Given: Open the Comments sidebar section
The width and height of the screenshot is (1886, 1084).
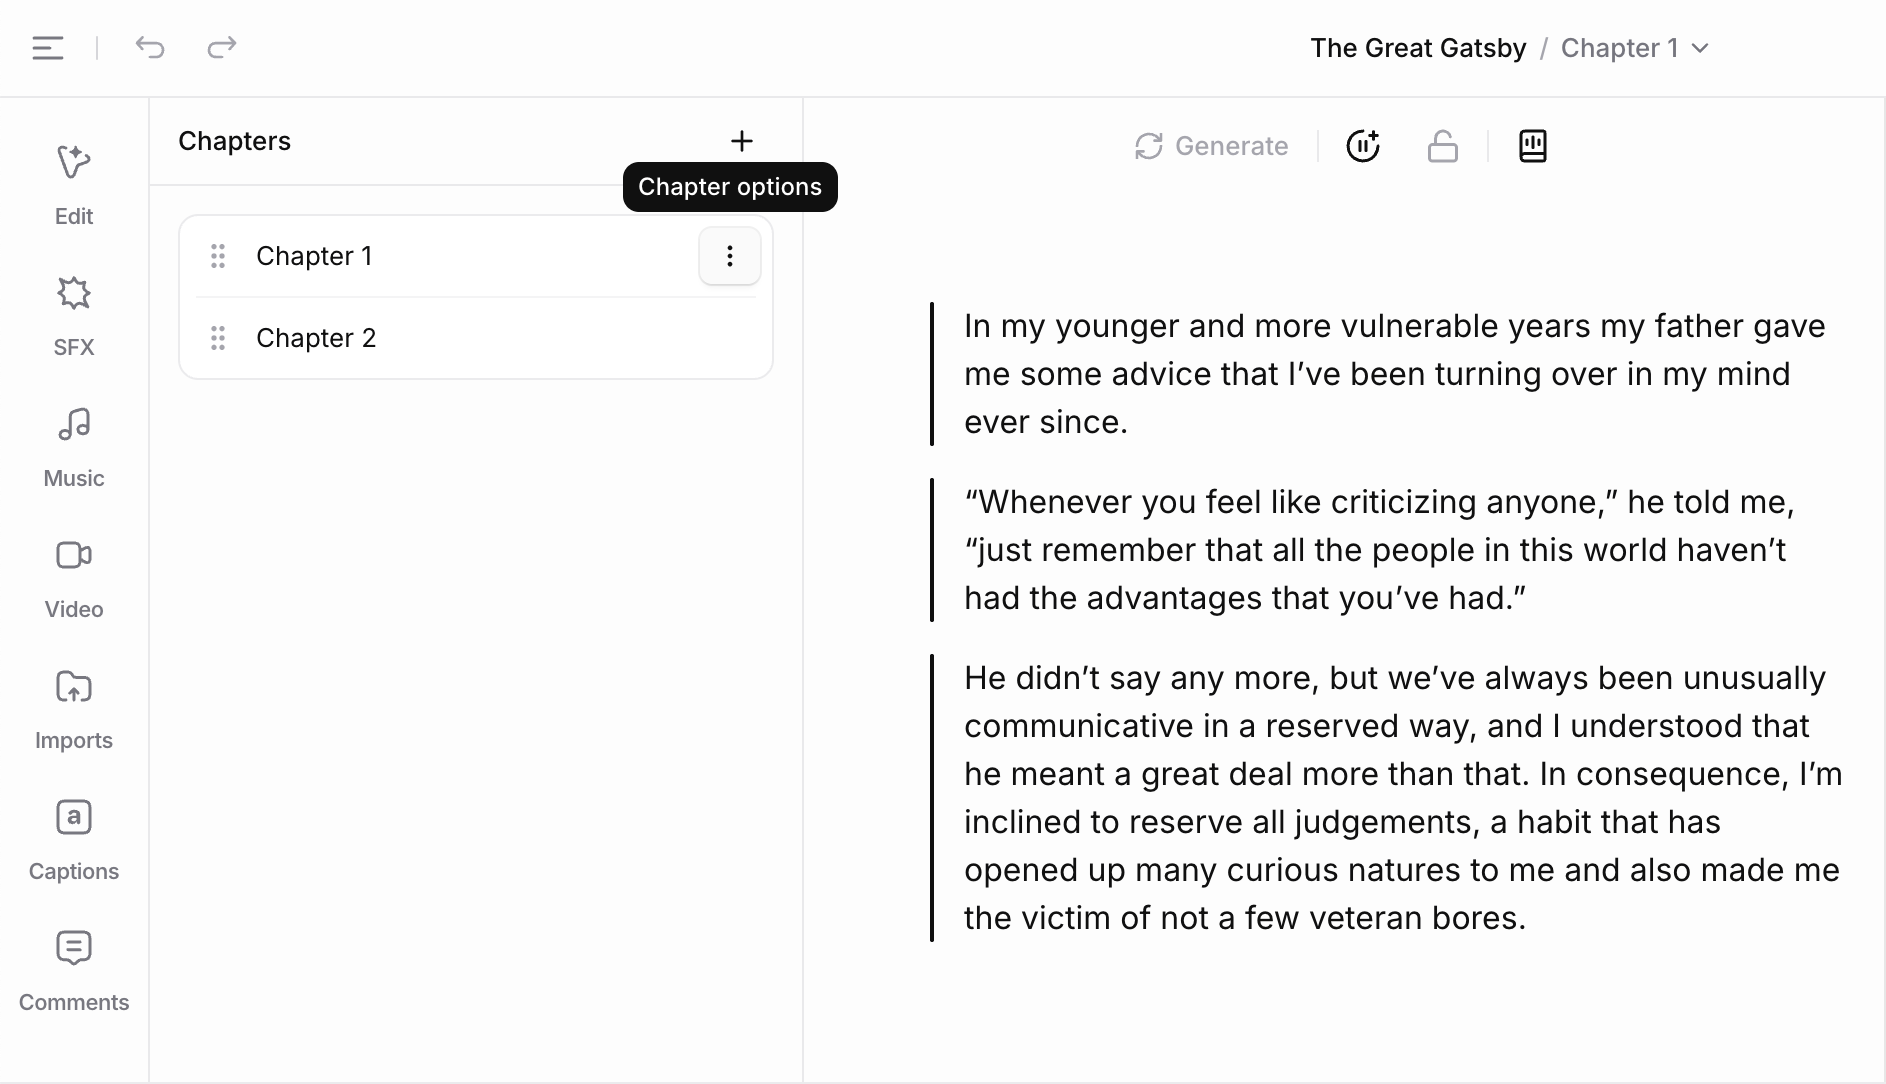Looking at the screenshot, I should tap(74, 969).
